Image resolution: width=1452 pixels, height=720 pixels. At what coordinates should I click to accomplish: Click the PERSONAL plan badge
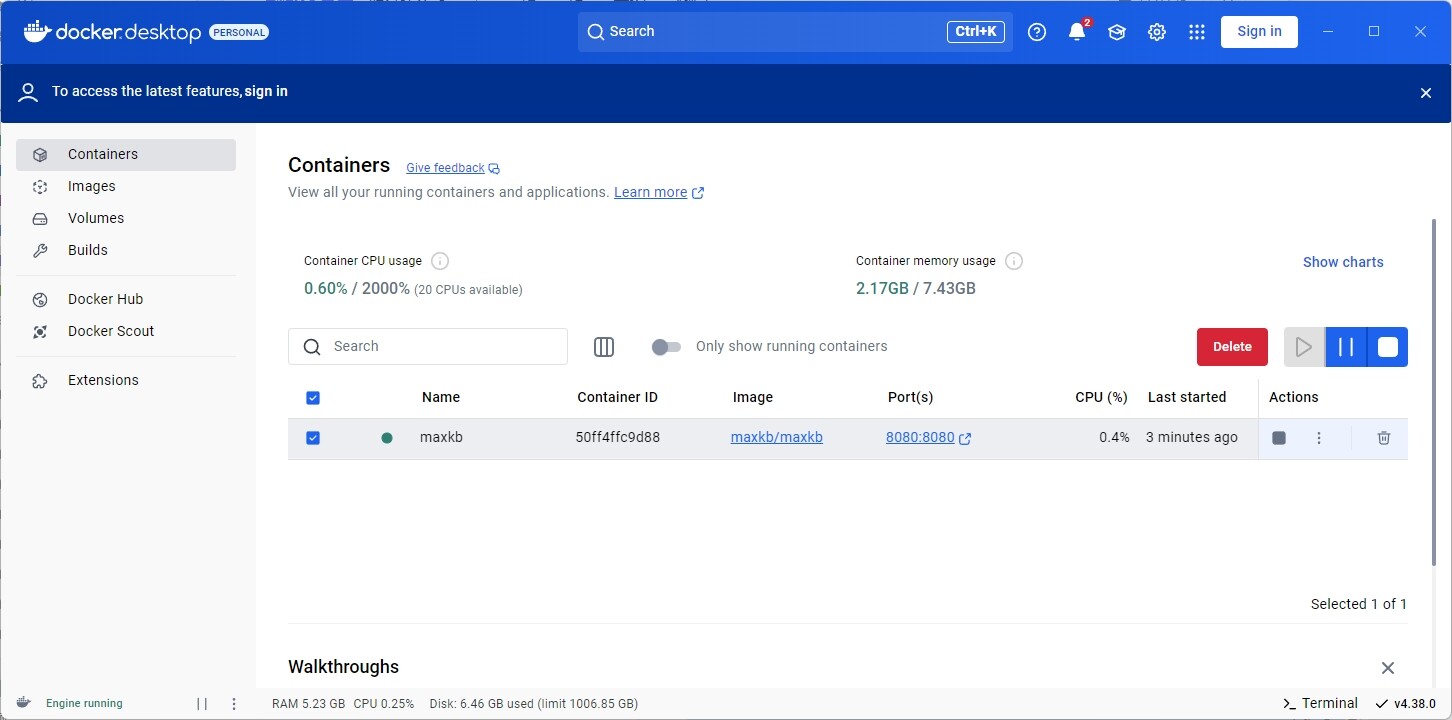tap(239, 32)
